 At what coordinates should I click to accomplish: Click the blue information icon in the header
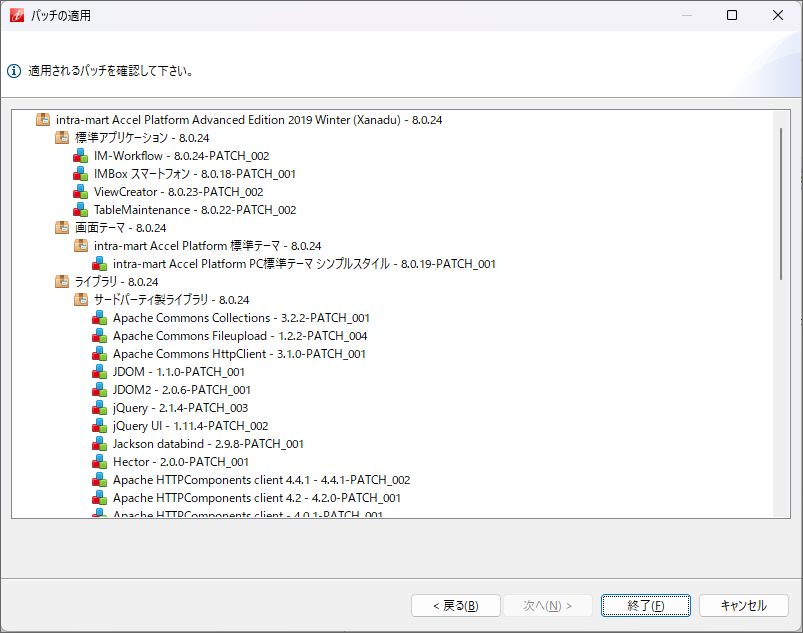pyautogui.click(x=14, y=71)
